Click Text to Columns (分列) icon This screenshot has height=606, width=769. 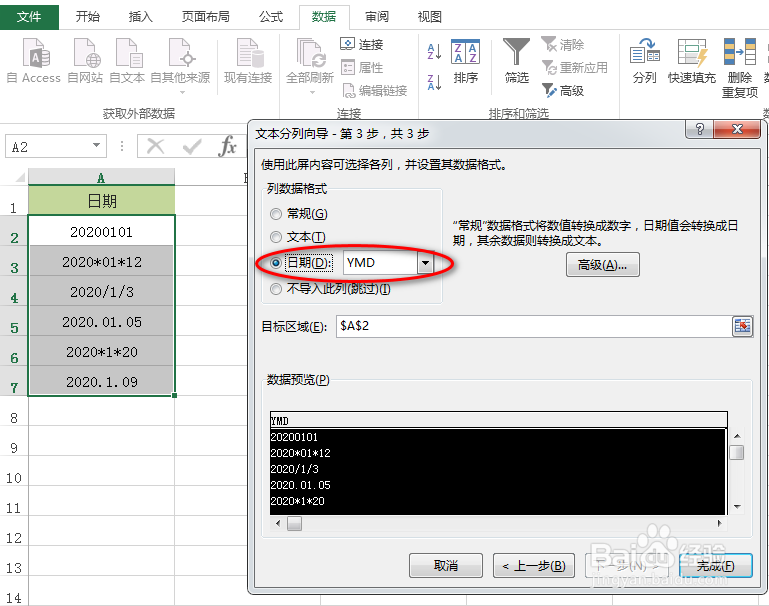tap(644, 61)
